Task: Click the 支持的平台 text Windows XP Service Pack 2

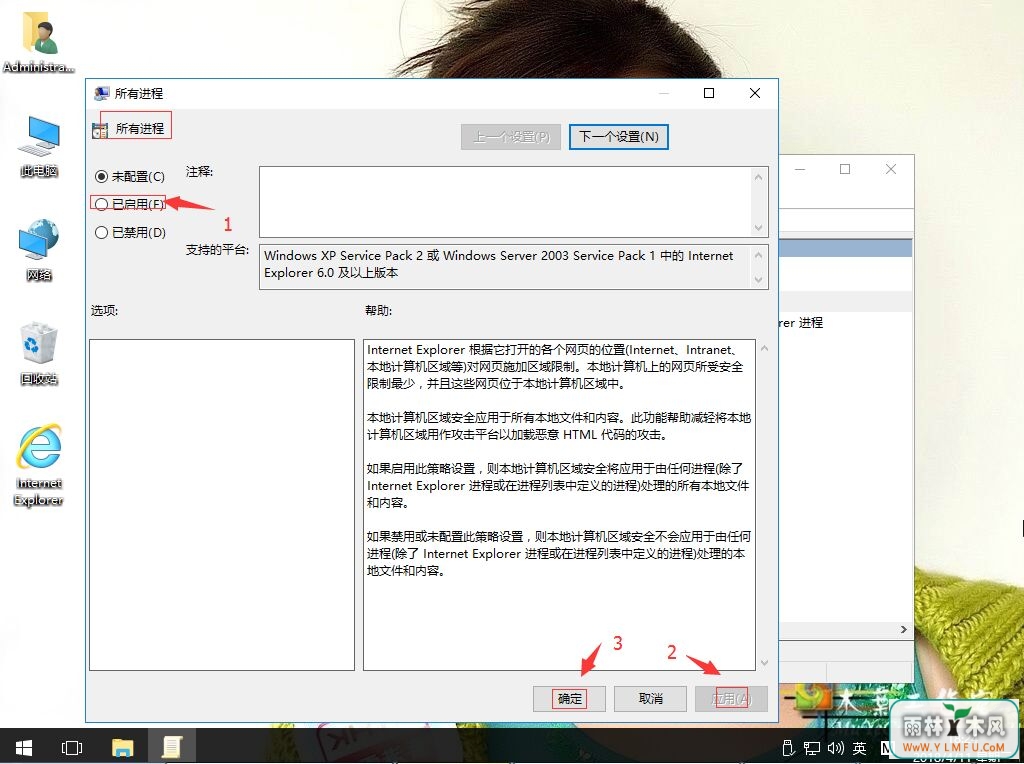Action: point(498,264)
